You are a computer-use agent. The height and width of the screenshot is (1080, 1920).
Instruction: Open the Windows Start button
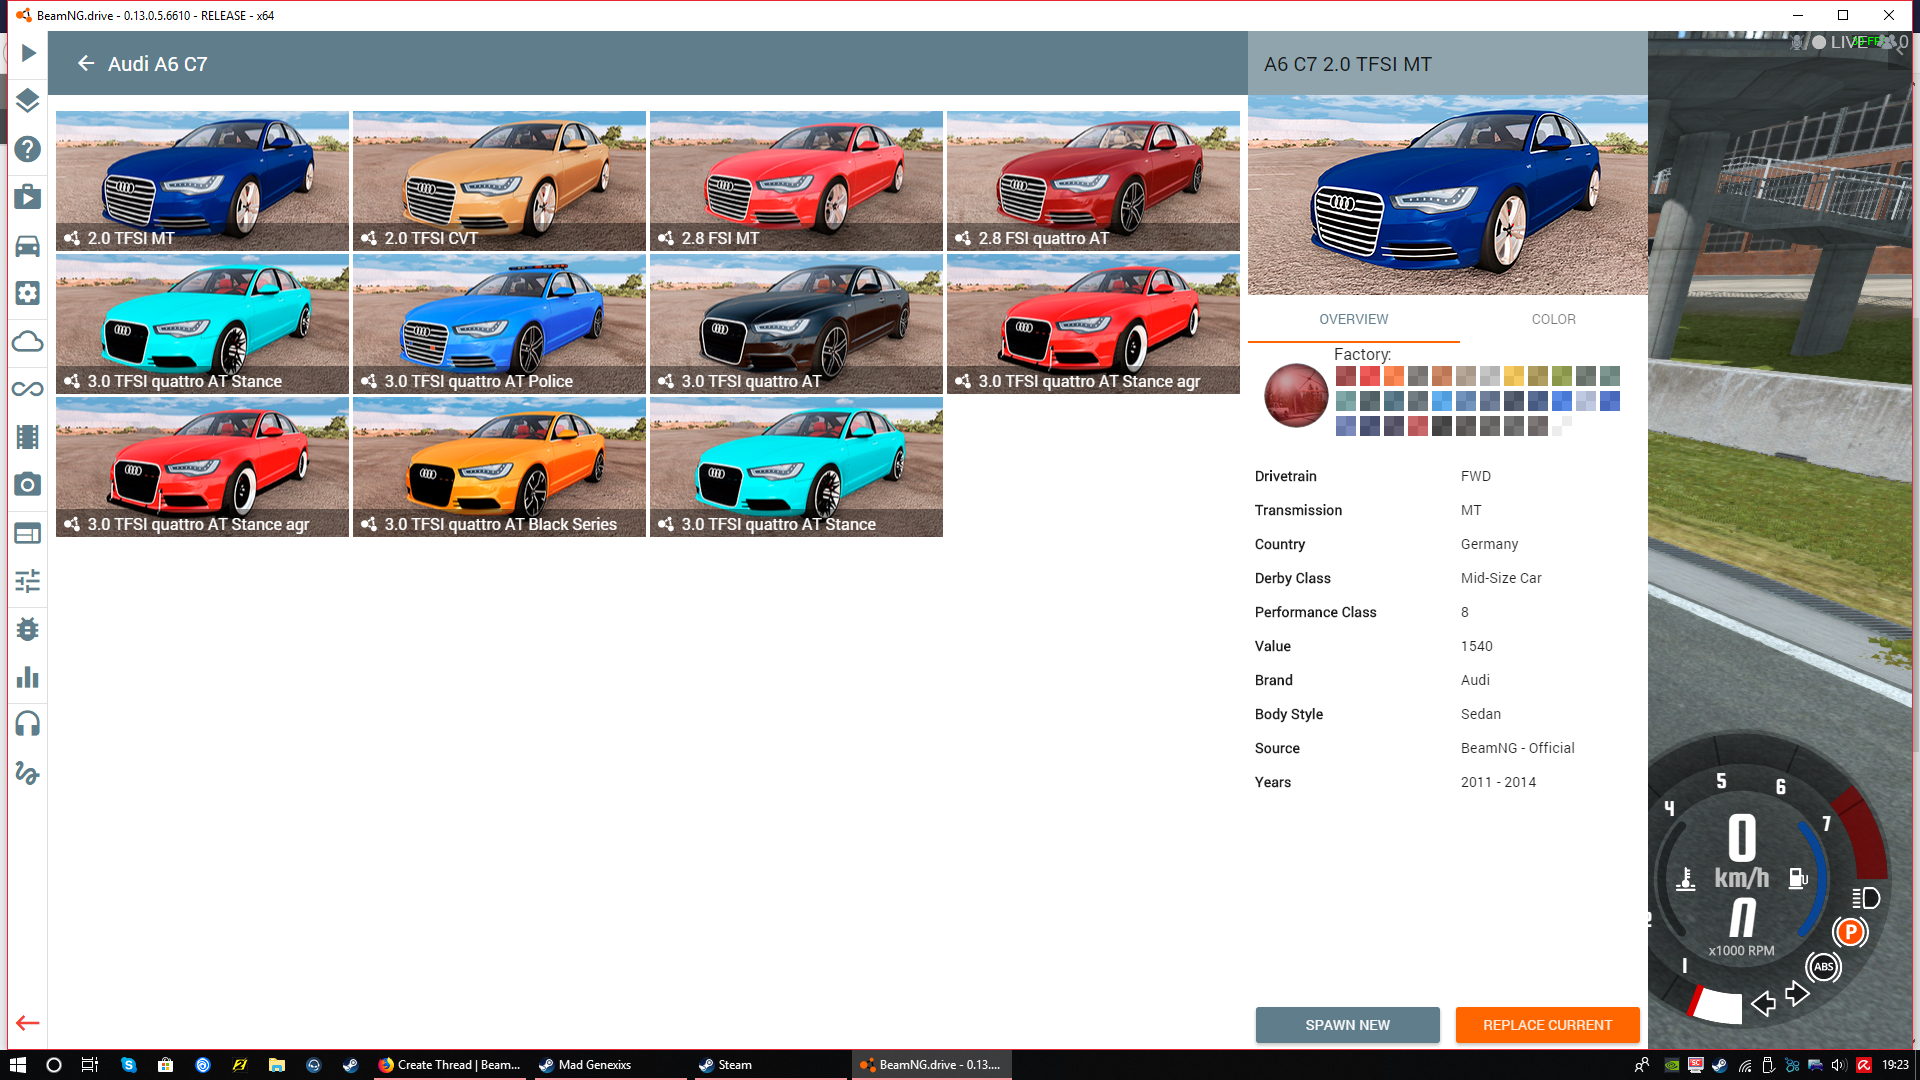pos(17,1065)
